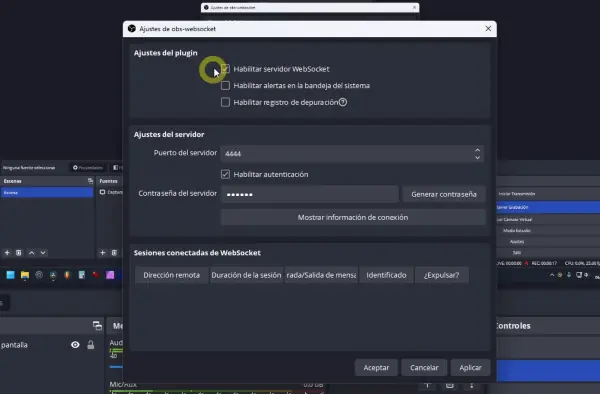Show hidden tray icons chevron
The width and height of the screenshot is (600, 394).
[552, 275]
